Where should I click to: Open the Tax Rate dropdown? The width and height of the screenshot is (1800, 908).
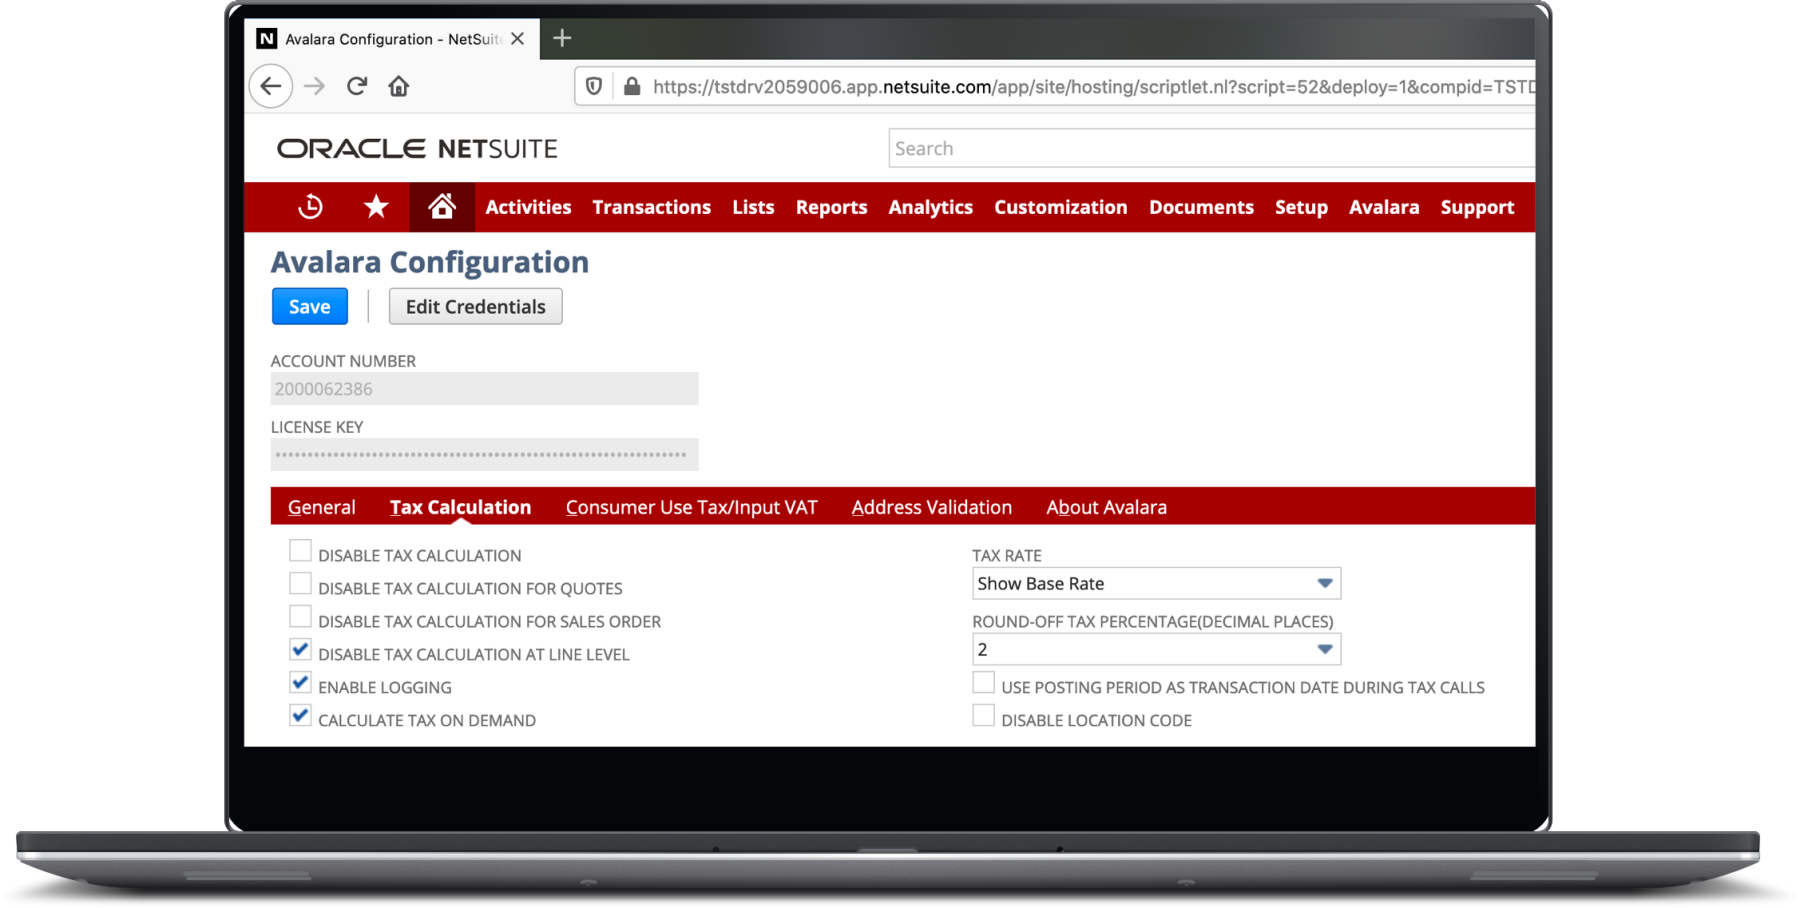coord(1326,583)
